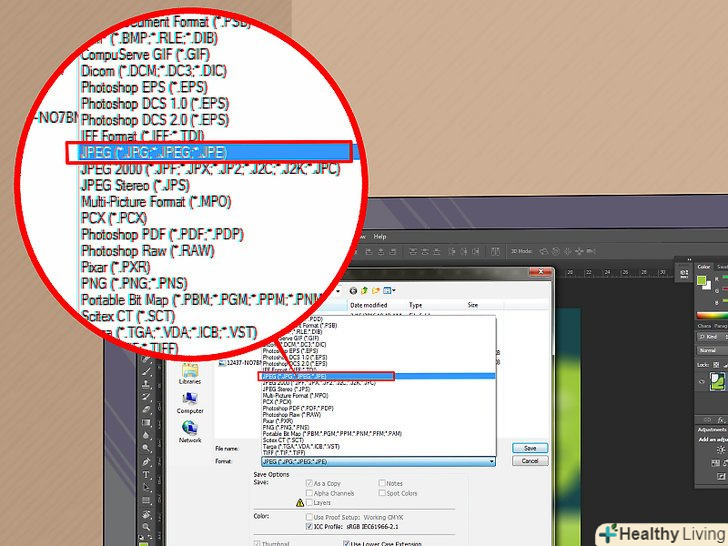Lock transparent pixels icon beside Lock
The image size is (728, 546).
coord(716,365)
